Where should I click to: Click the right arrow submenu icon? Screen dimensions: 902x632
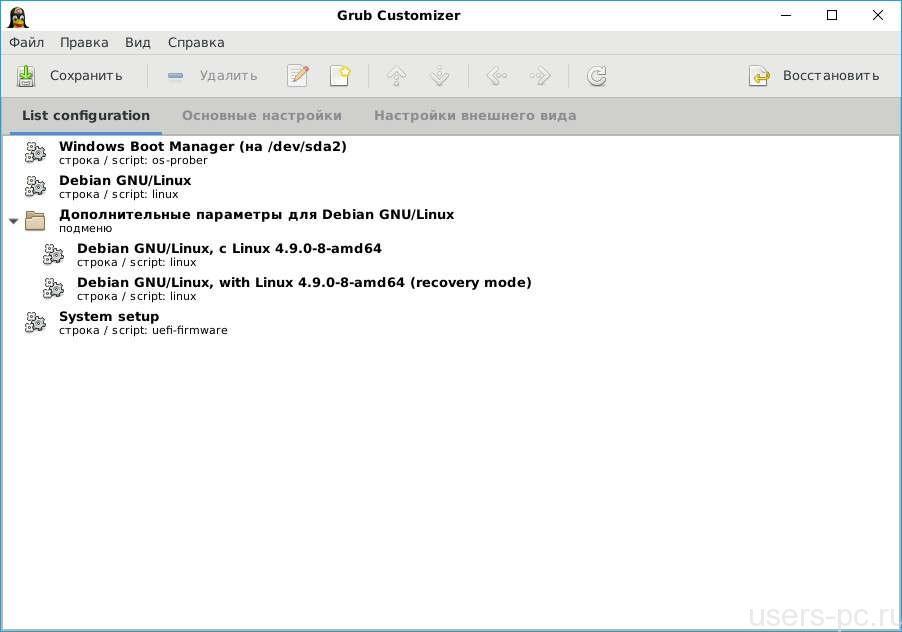[539, 76]
